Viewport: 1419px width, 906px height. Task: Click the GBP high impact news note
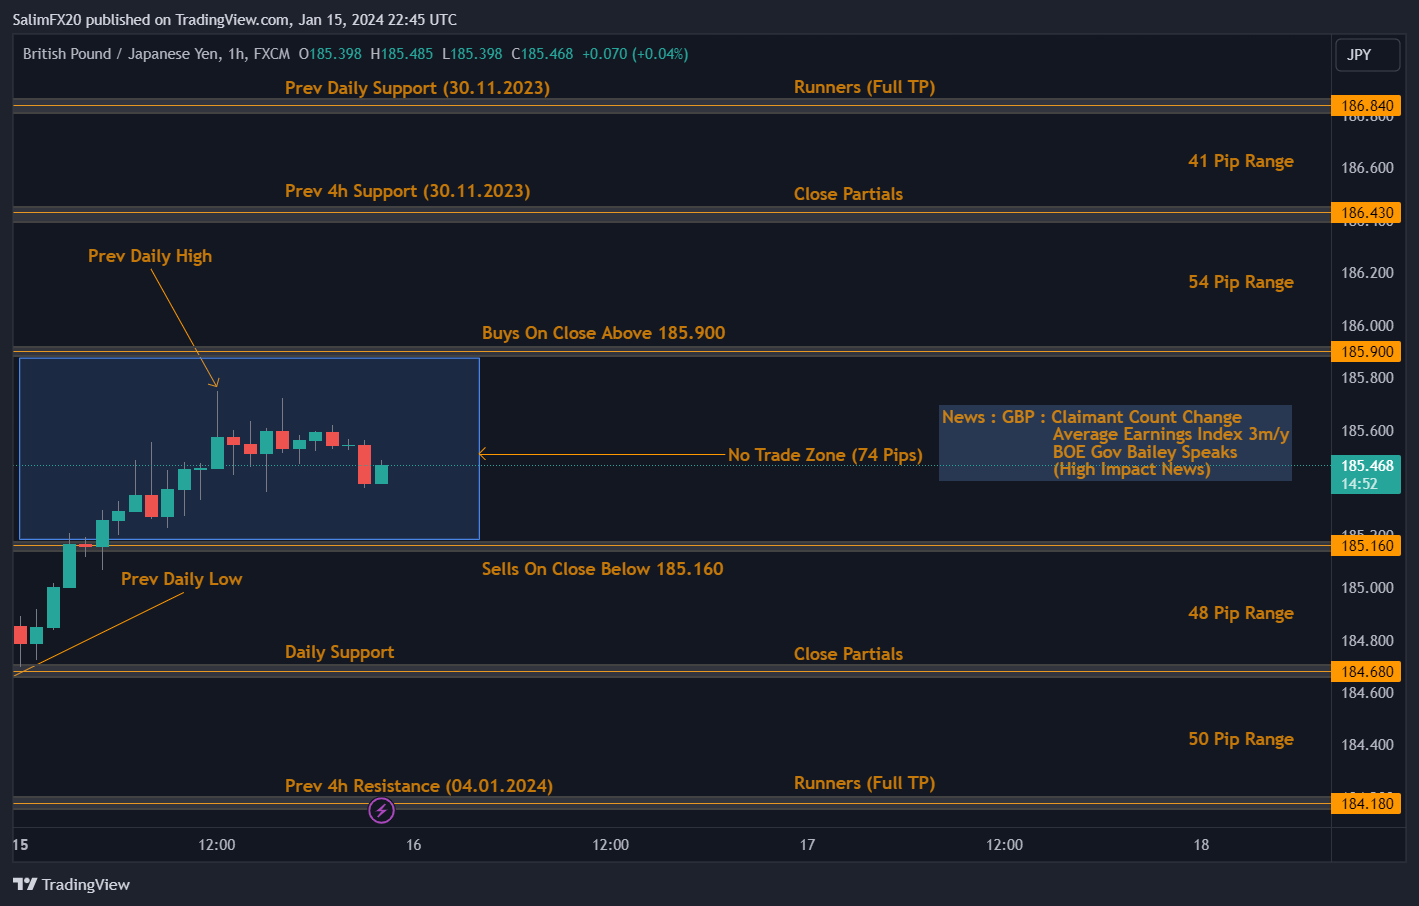(1115, 443)
